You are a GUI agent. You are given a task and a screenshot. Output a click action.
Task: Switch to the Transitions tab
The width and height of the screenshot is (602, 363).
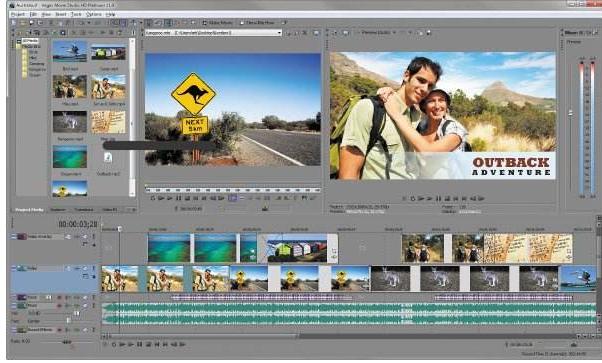(x=84, y=210)
